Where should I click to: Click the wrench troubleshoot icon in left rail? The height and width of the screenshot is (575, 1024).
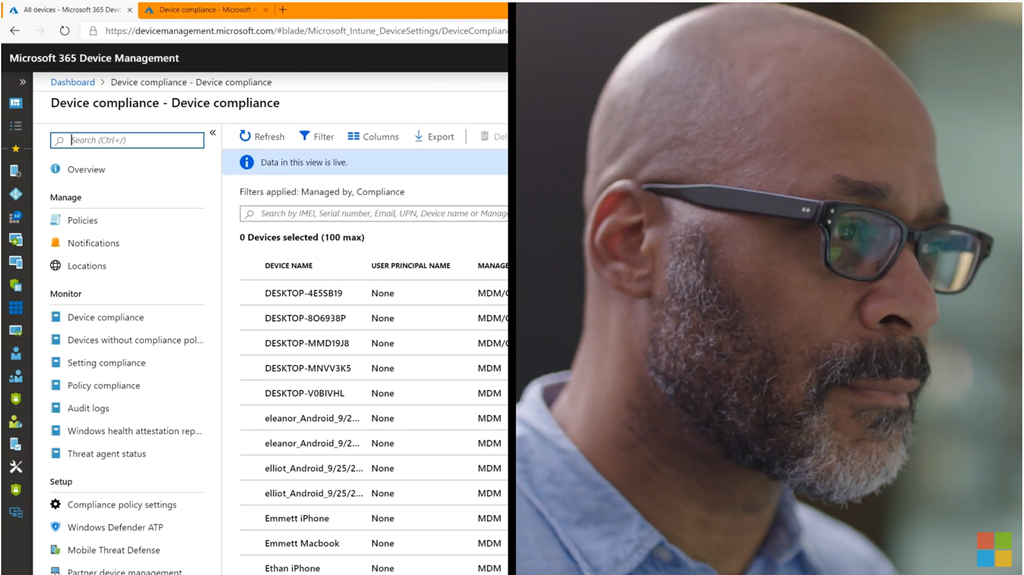15,467
